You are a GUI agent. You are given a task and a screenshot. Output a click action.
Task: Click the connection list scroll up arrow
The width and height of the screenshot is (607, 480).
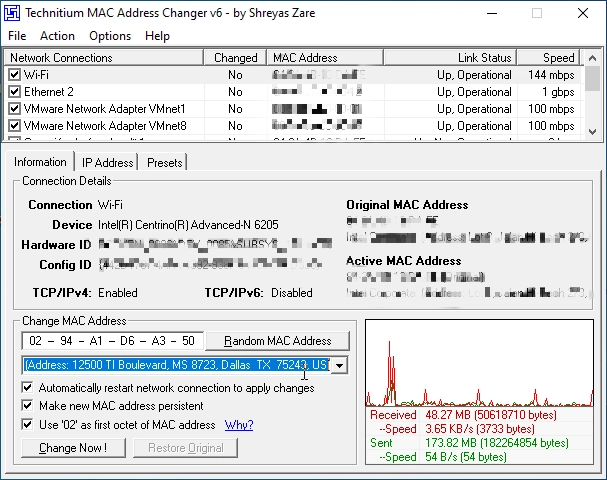point(592,58)
